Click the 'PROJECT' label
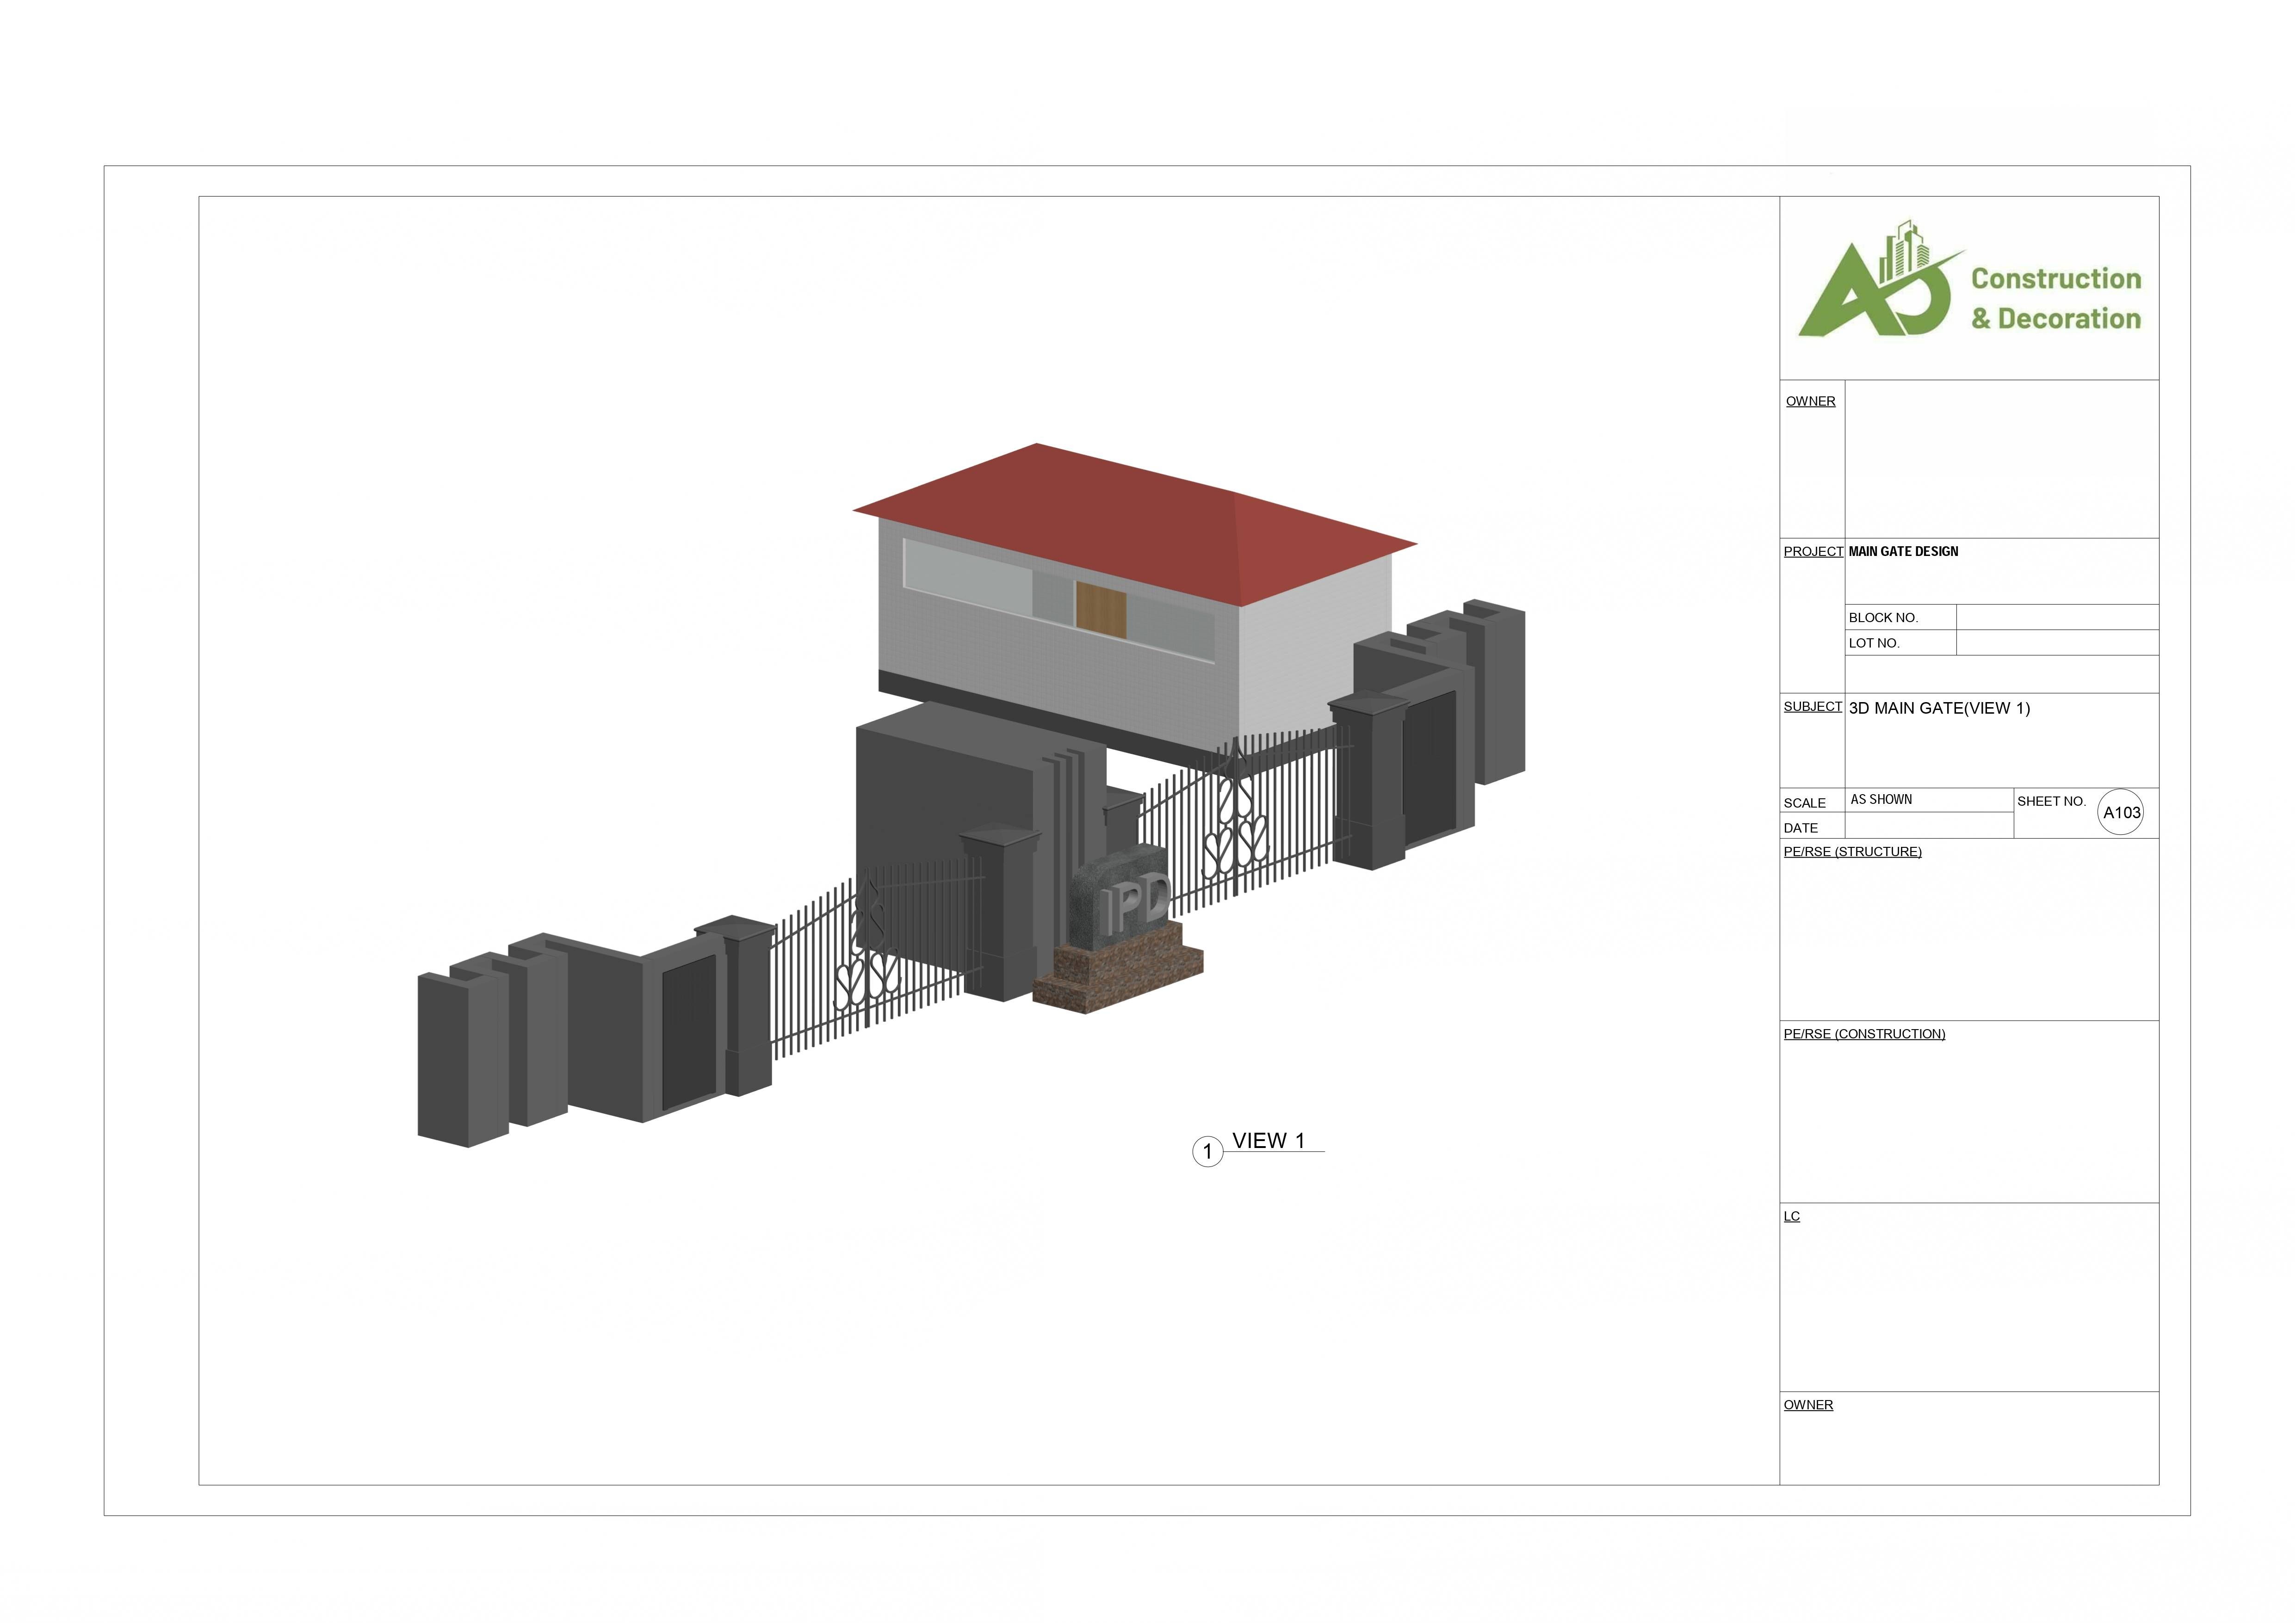Screen dimensions: 2296x1623 (x=1813, y=552)
